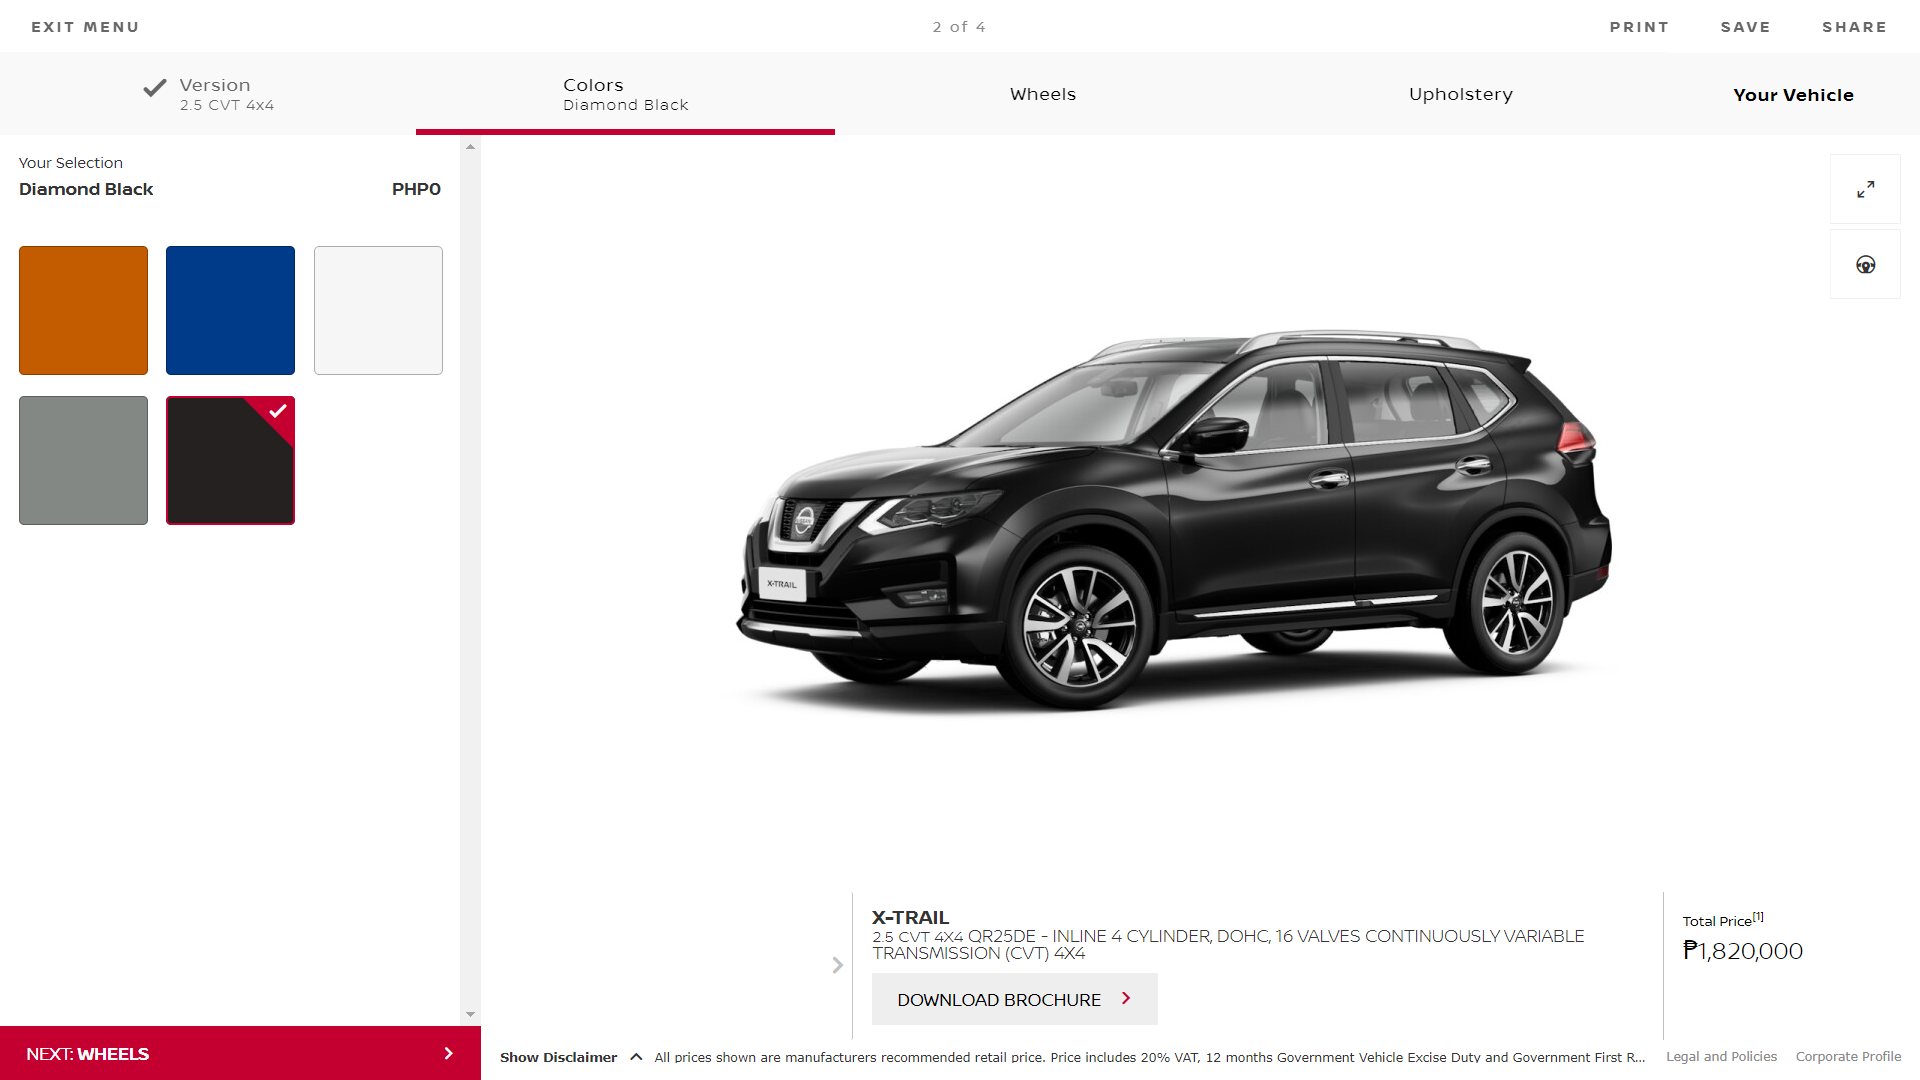
Task: Select the blue color swatch
Action: point(230,310)
